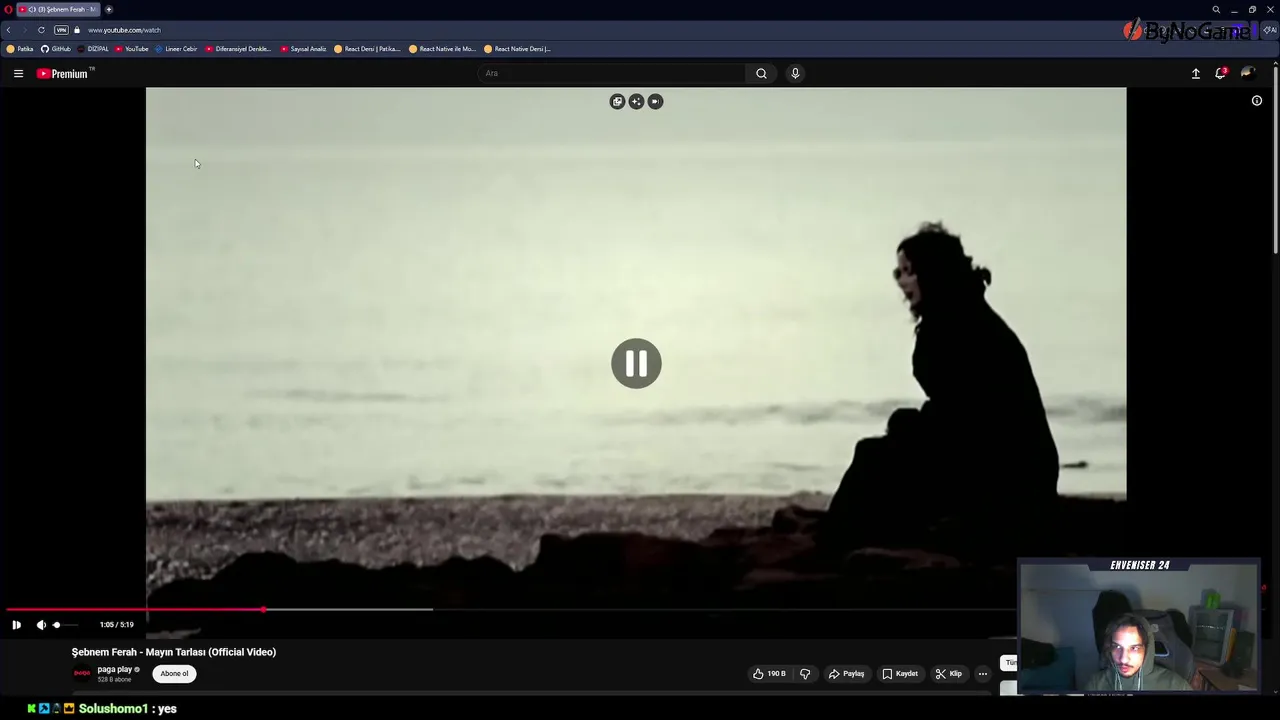Open the Patika bookmark
Viewport: 1280px width, 720px height.
tap(20, 49)
